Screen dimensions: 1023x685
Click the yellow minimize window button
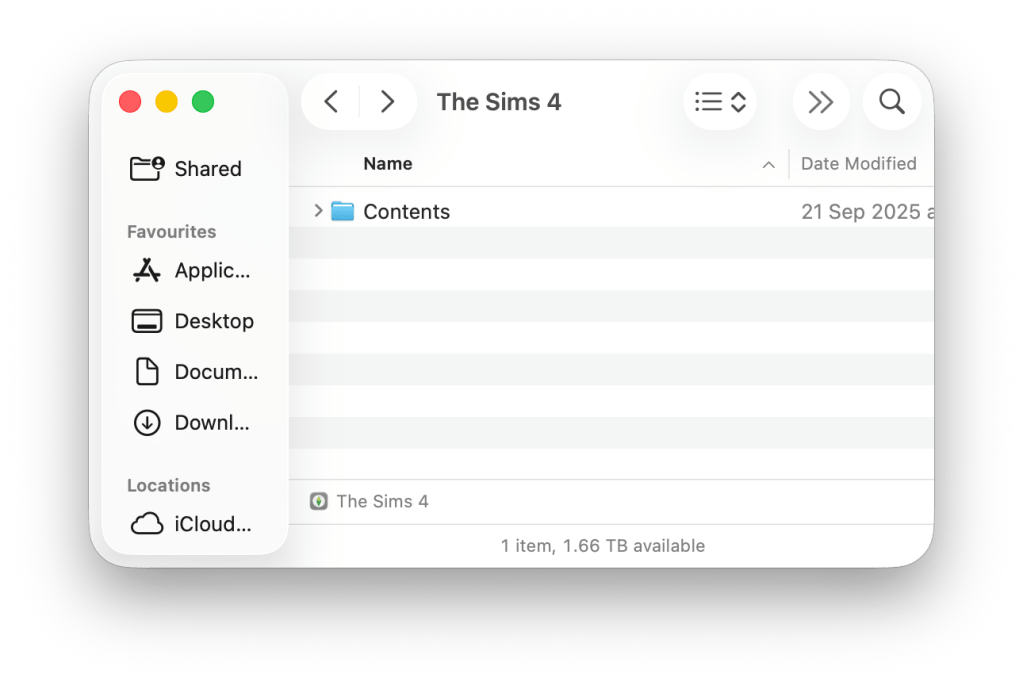(167, 102)
